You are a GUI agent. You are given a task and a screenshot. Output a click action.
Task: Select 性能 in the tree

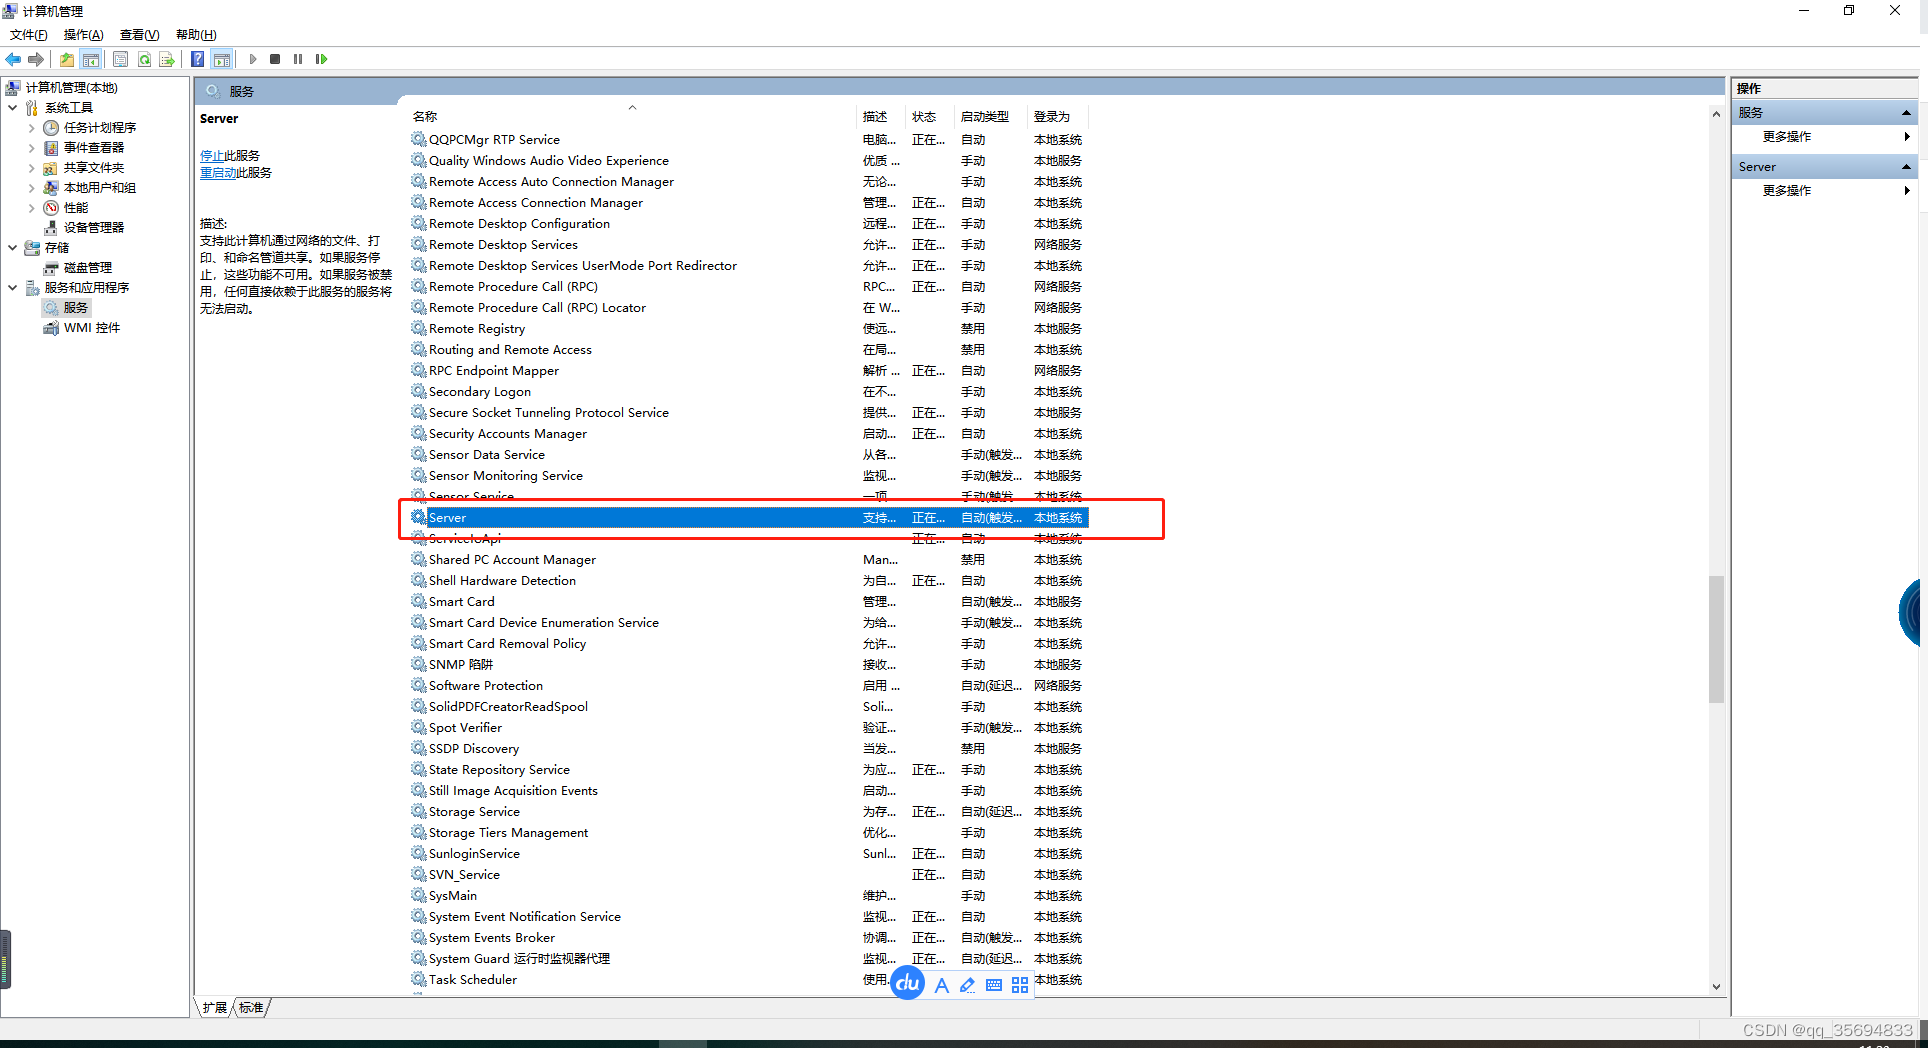pyautogui.click(x=76, y=208)
